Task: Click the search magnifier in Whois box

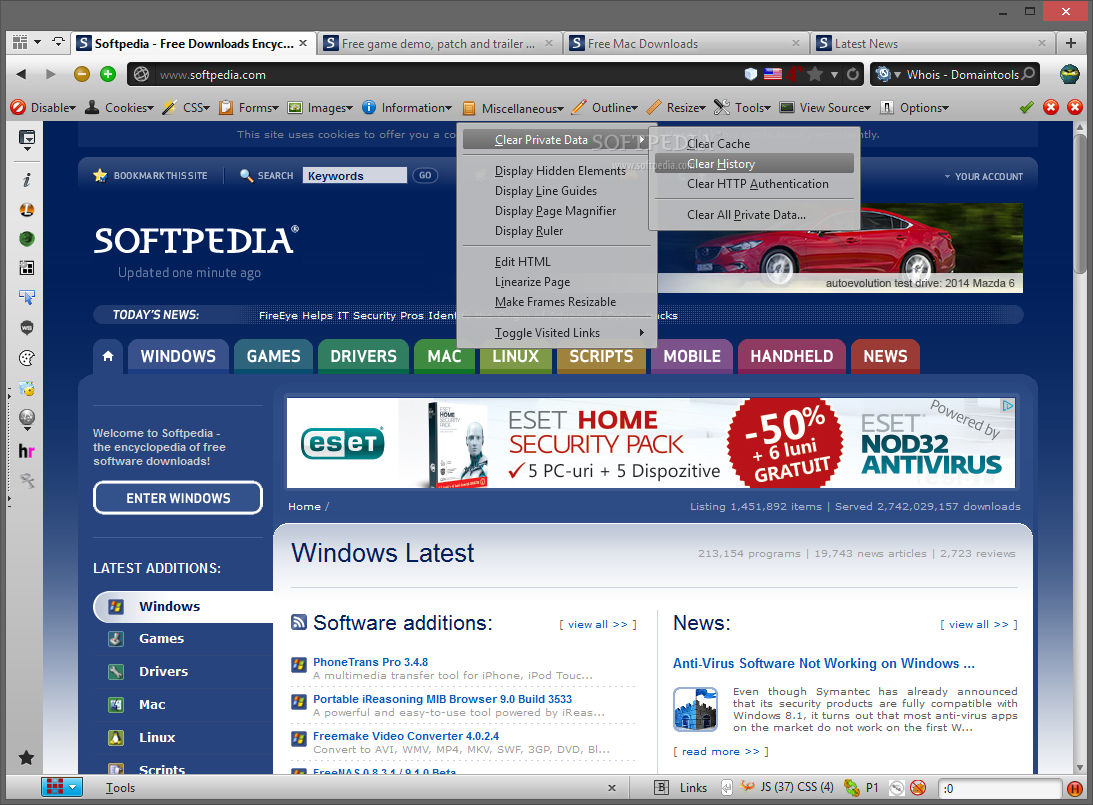Action: (1028, 73)
